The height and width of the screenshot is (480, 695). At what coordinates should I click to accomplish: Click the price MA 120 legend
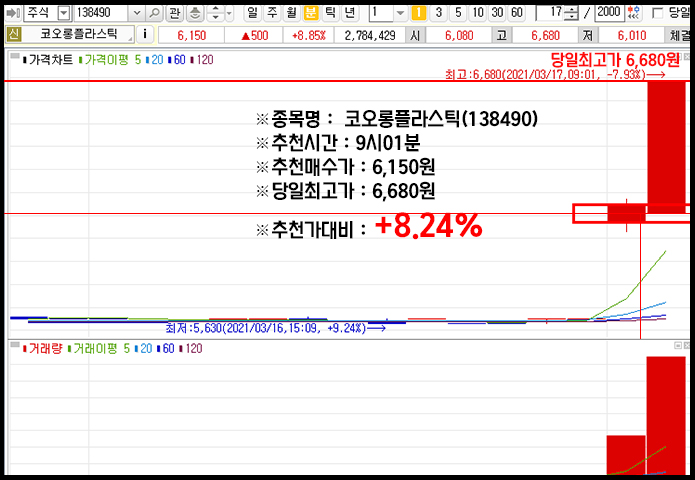(202, 59)
